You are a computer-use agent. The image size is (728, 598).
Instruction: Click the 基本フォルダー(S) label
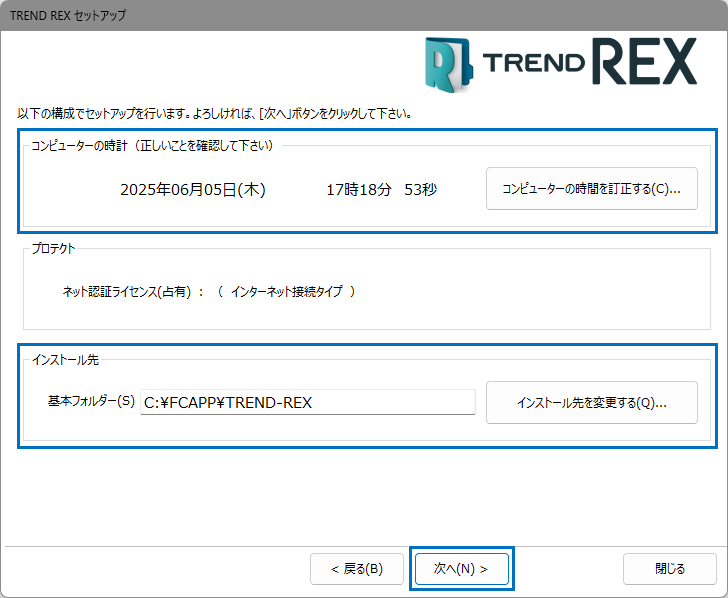point(91,401)
